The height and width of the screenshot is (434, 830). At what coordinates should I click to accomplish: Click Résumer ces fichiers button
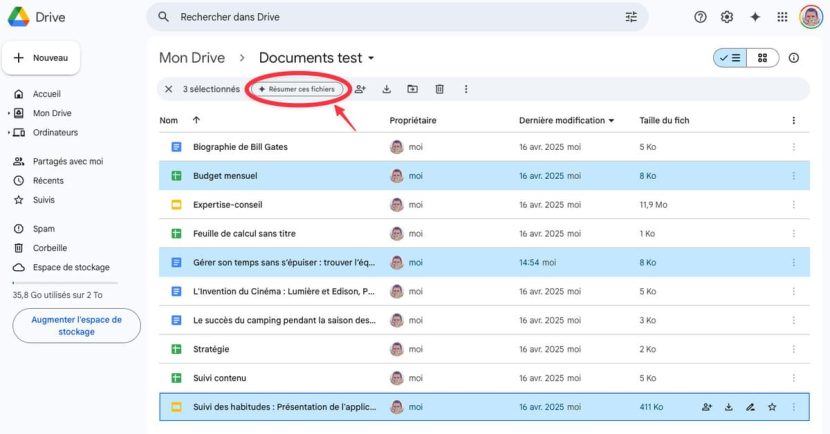click(296, 89)
